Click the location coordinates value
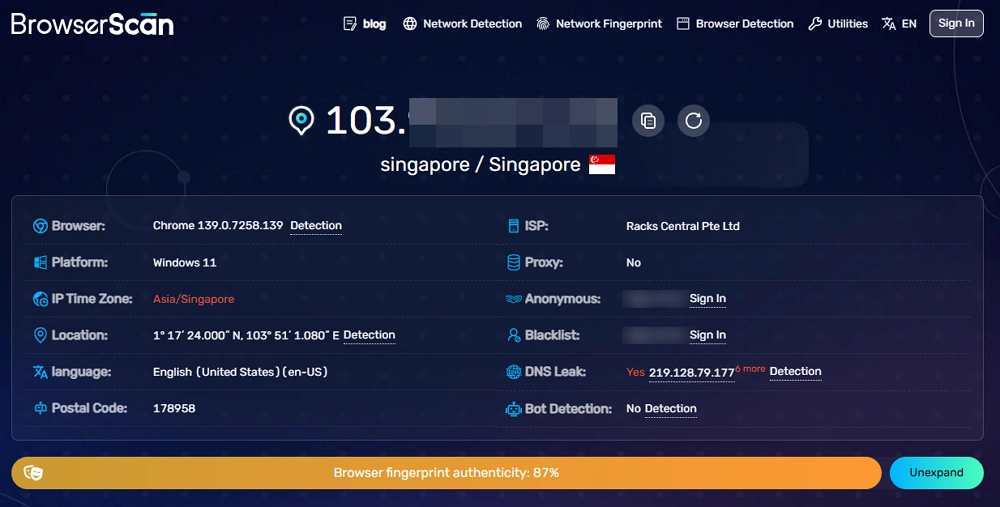The image size is (1000, 507). point(246,335)
